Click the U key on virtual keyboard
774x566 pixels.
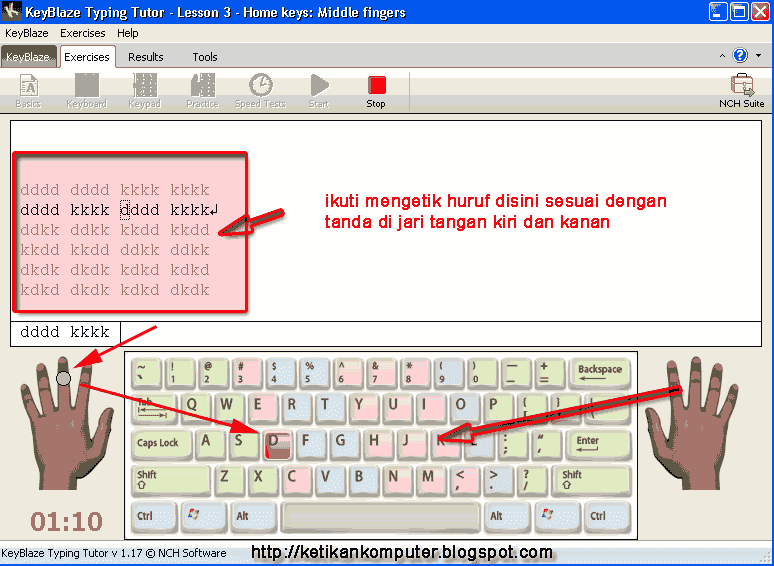click(x=396, y=408)
